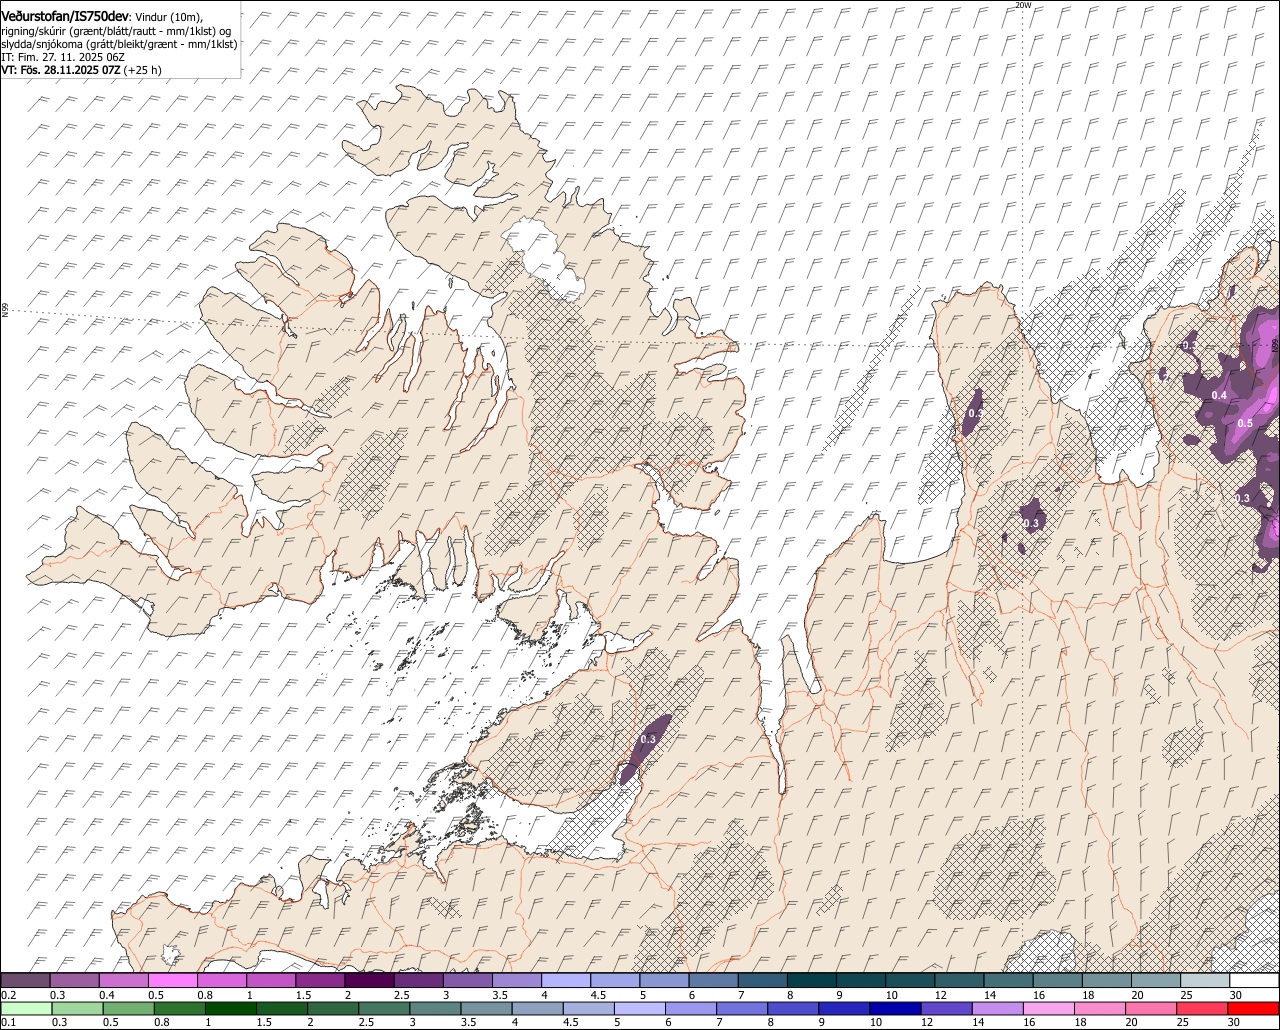Select upper legend swatch starting at 0.8
This screenshot has width=1280, height=1030.
(x=222, y=980)
